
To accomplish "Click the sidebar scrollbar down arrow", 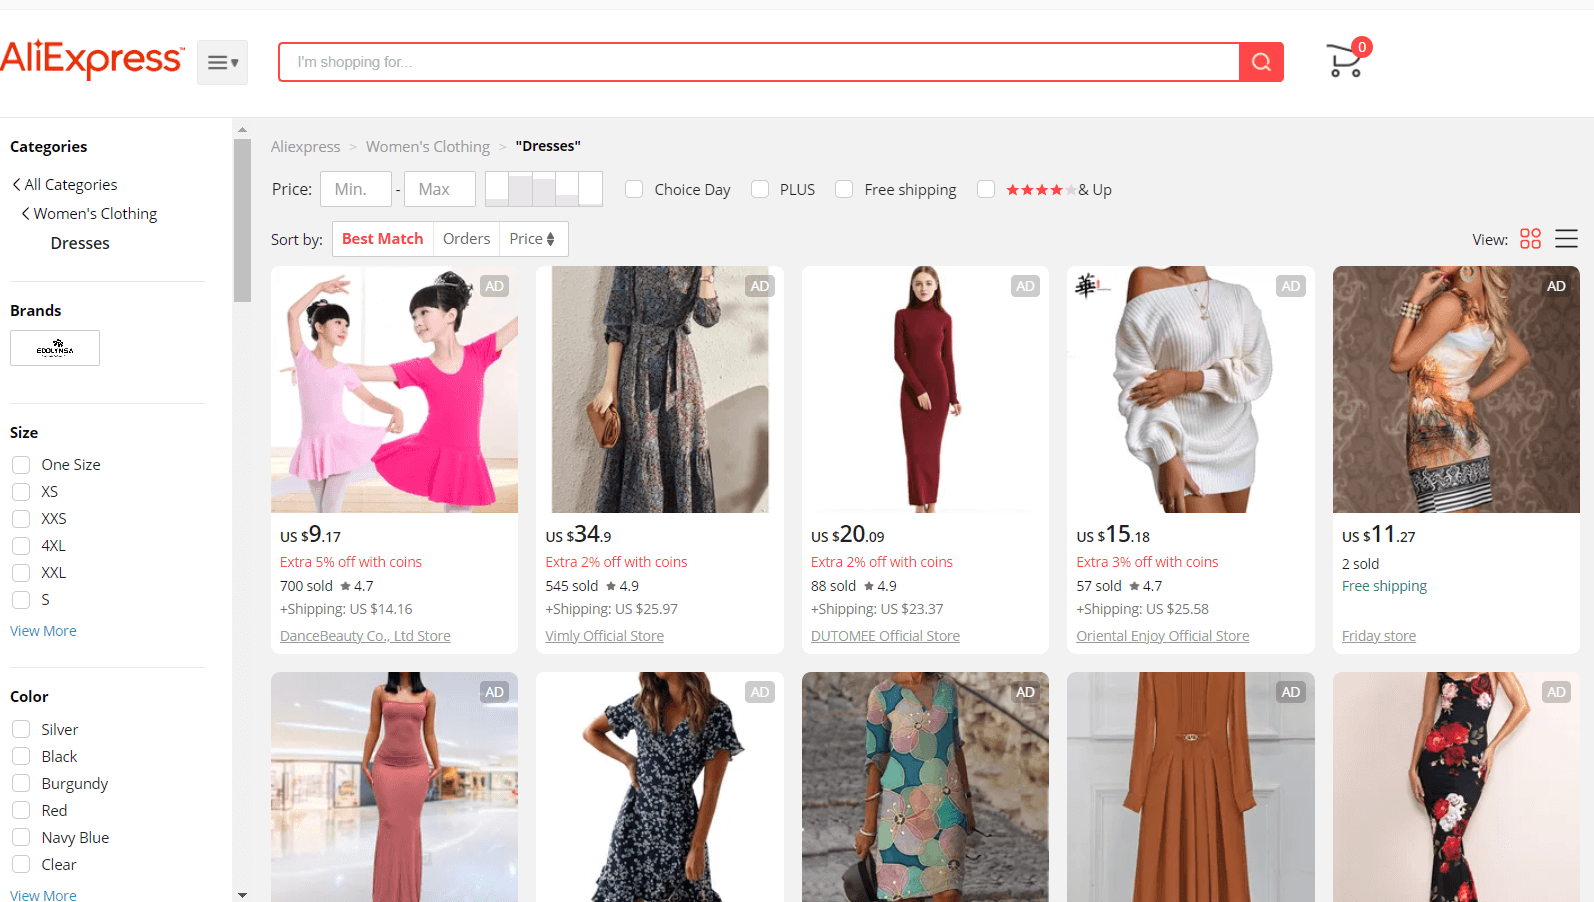I will 242,895.
